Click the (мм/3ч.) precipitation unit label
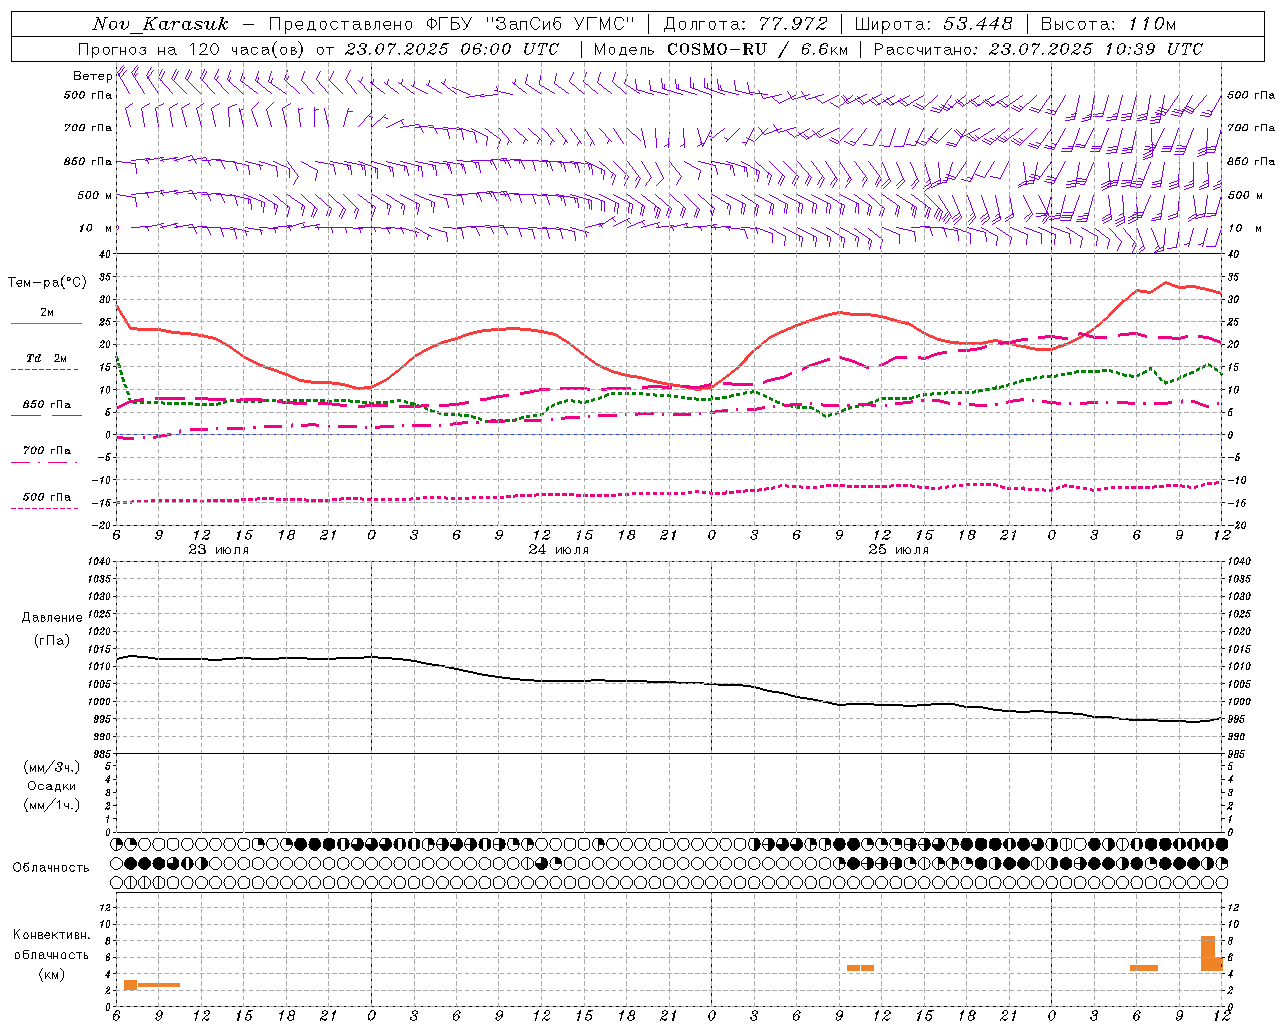 [52, 767]
